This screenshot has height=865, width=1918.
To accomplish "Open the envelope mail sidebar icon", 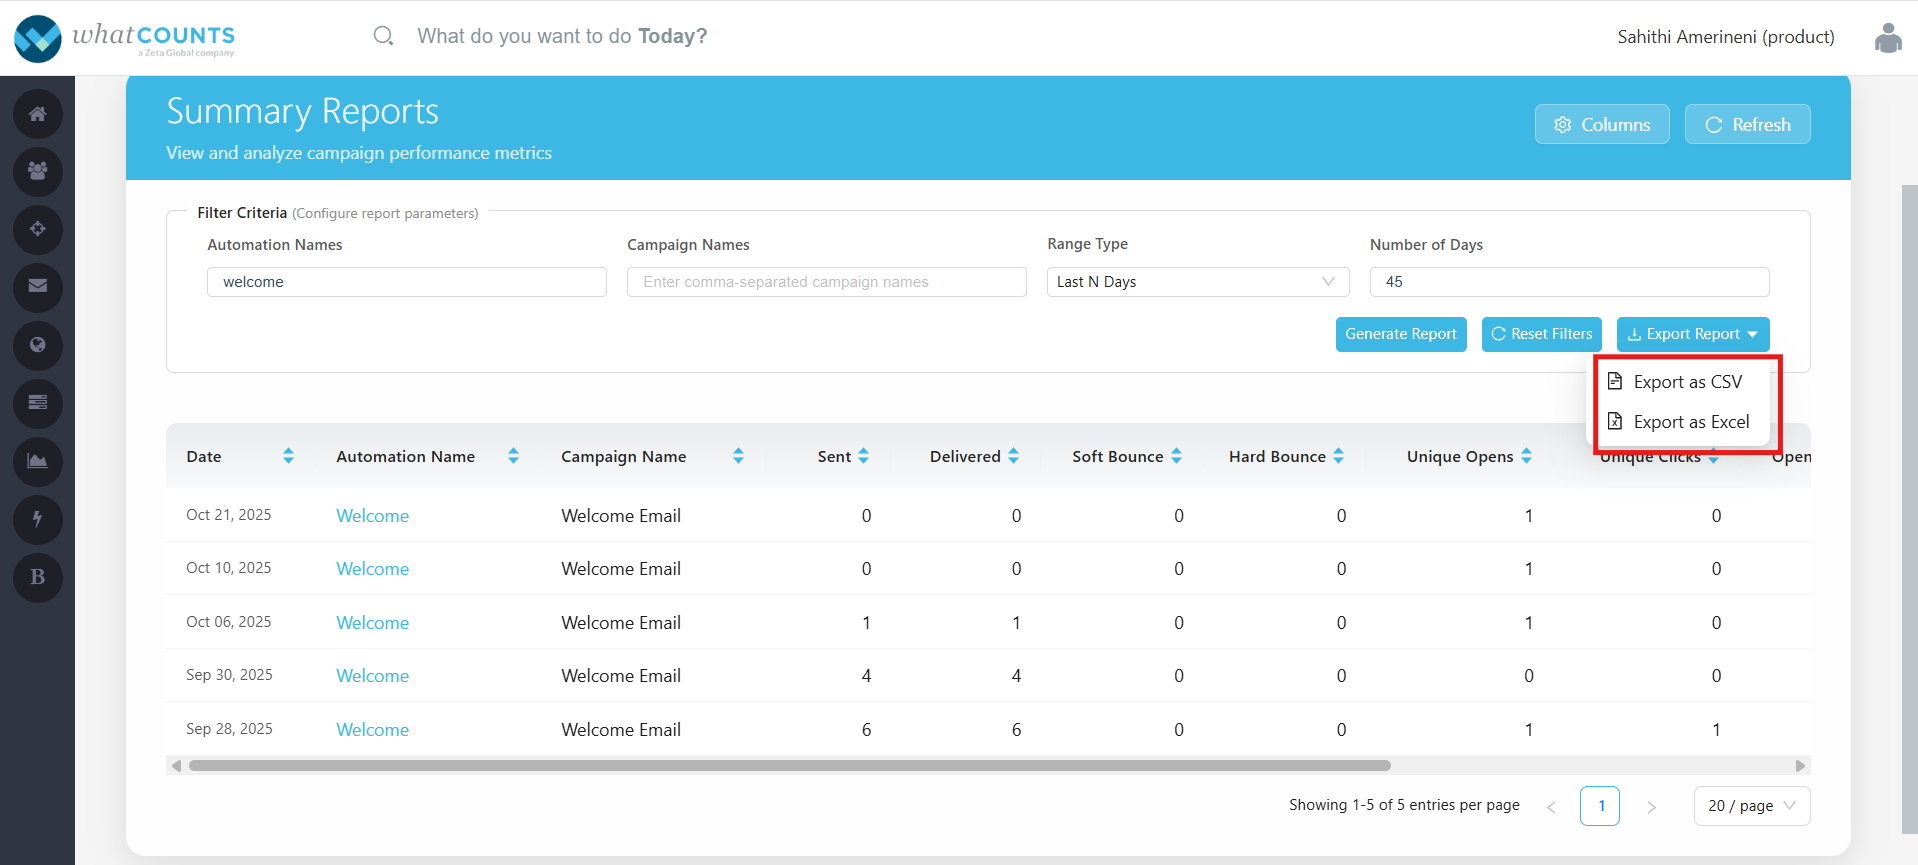I will (38, 287).
